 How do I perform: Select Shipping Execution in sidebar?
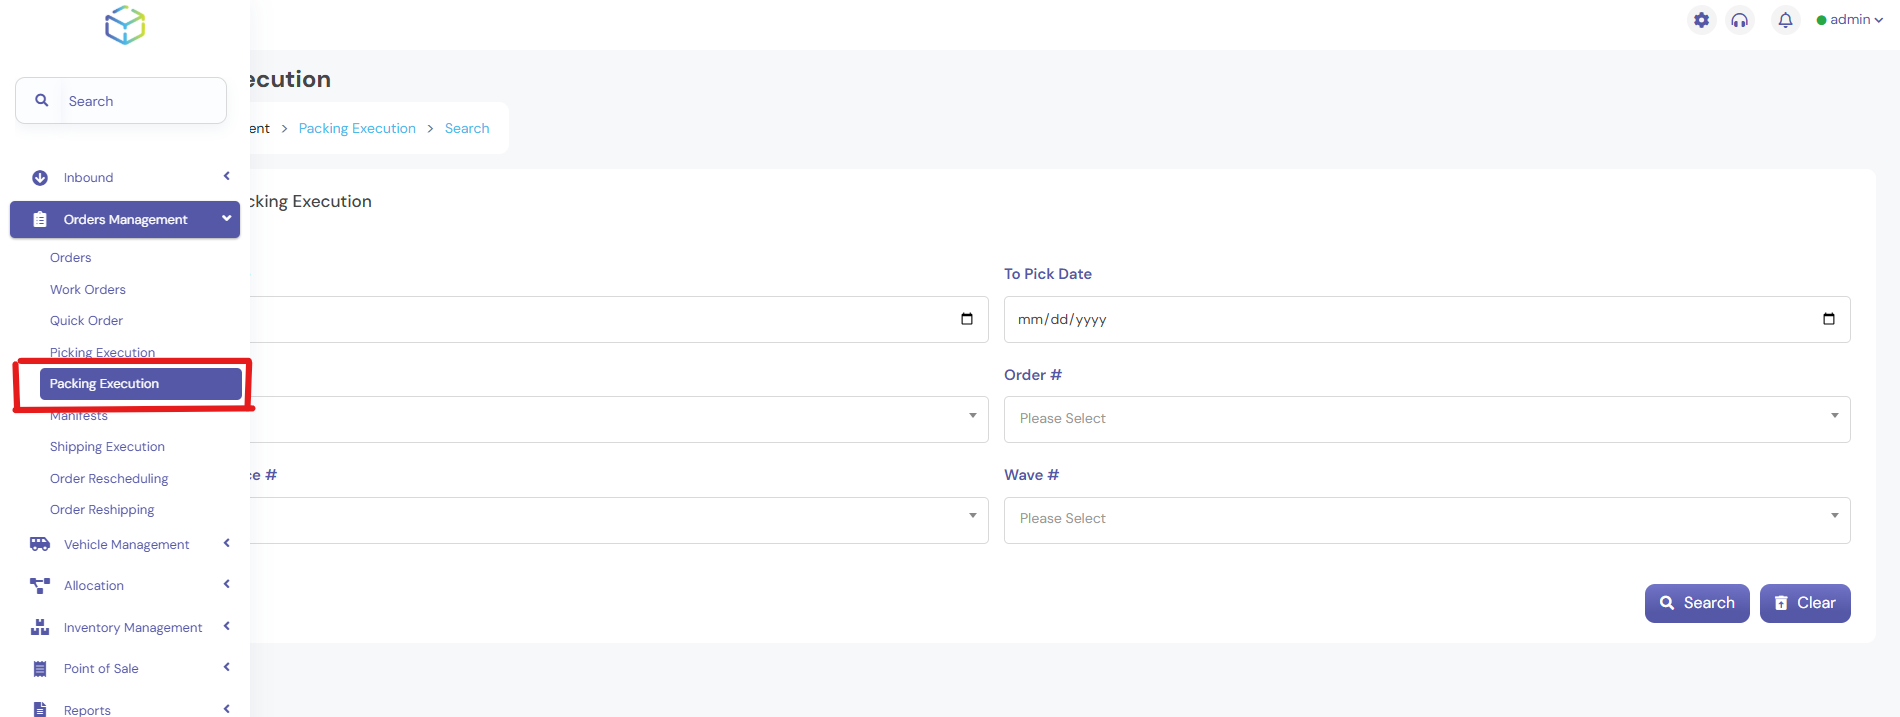(107, 447)
